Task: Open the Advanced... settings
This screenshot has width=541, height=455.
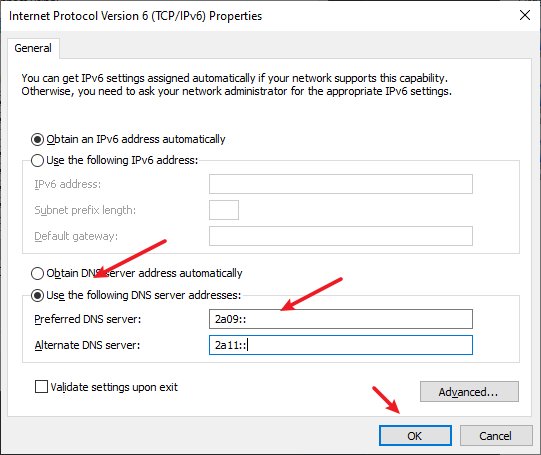Action: tap(469, 392)
